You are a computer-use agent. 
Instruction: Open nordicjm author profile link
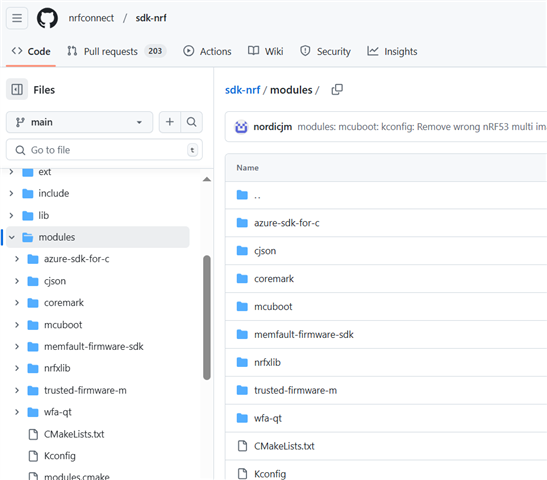point(272,127)
